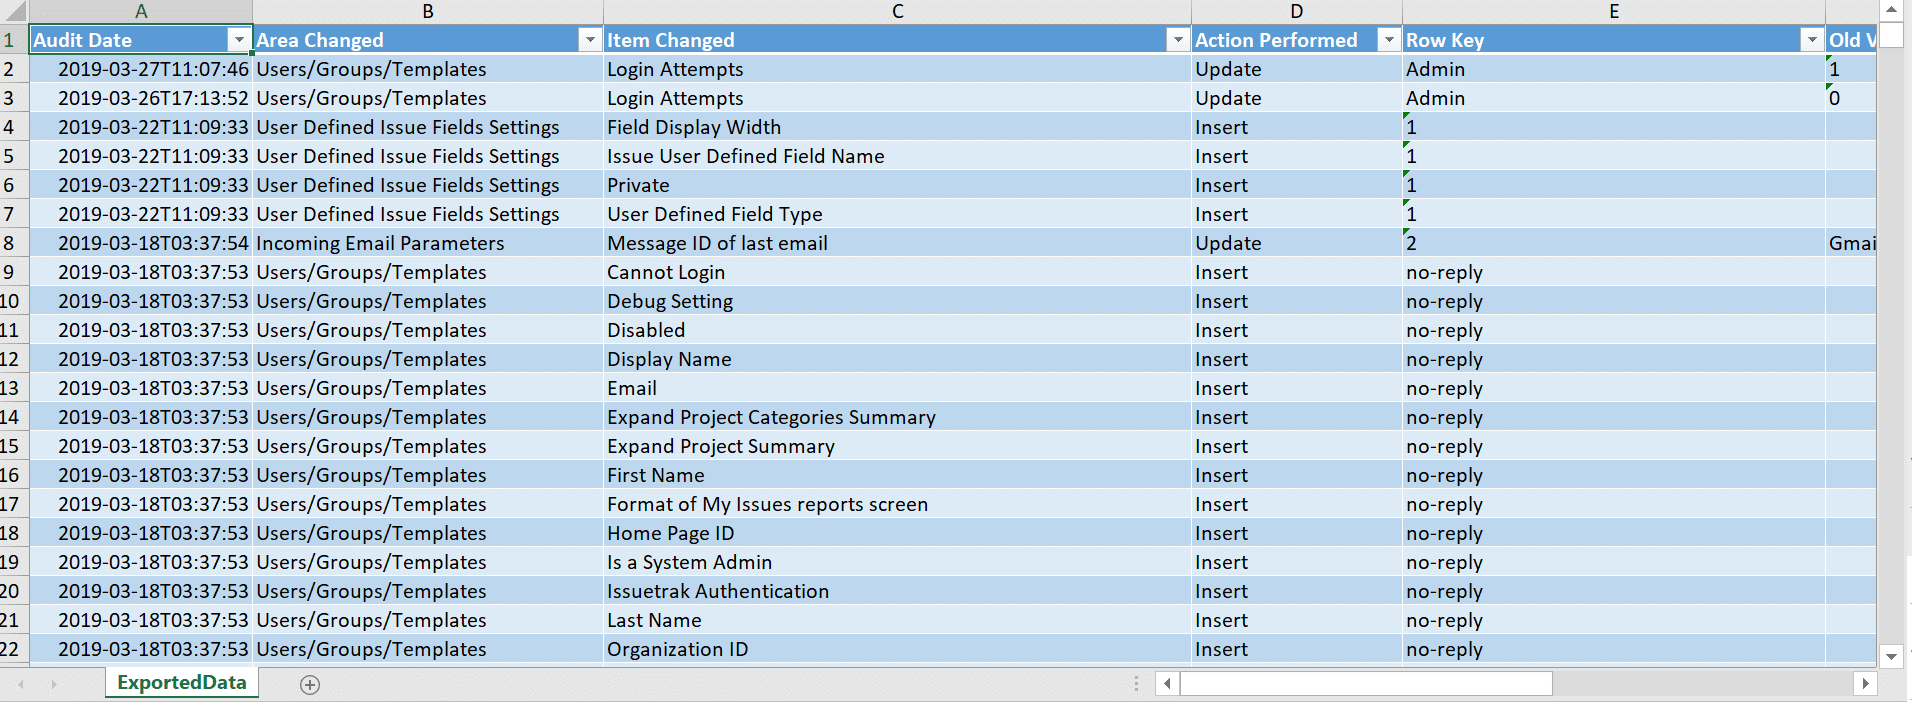Click the Cannot Login cell

click(898, 272)
